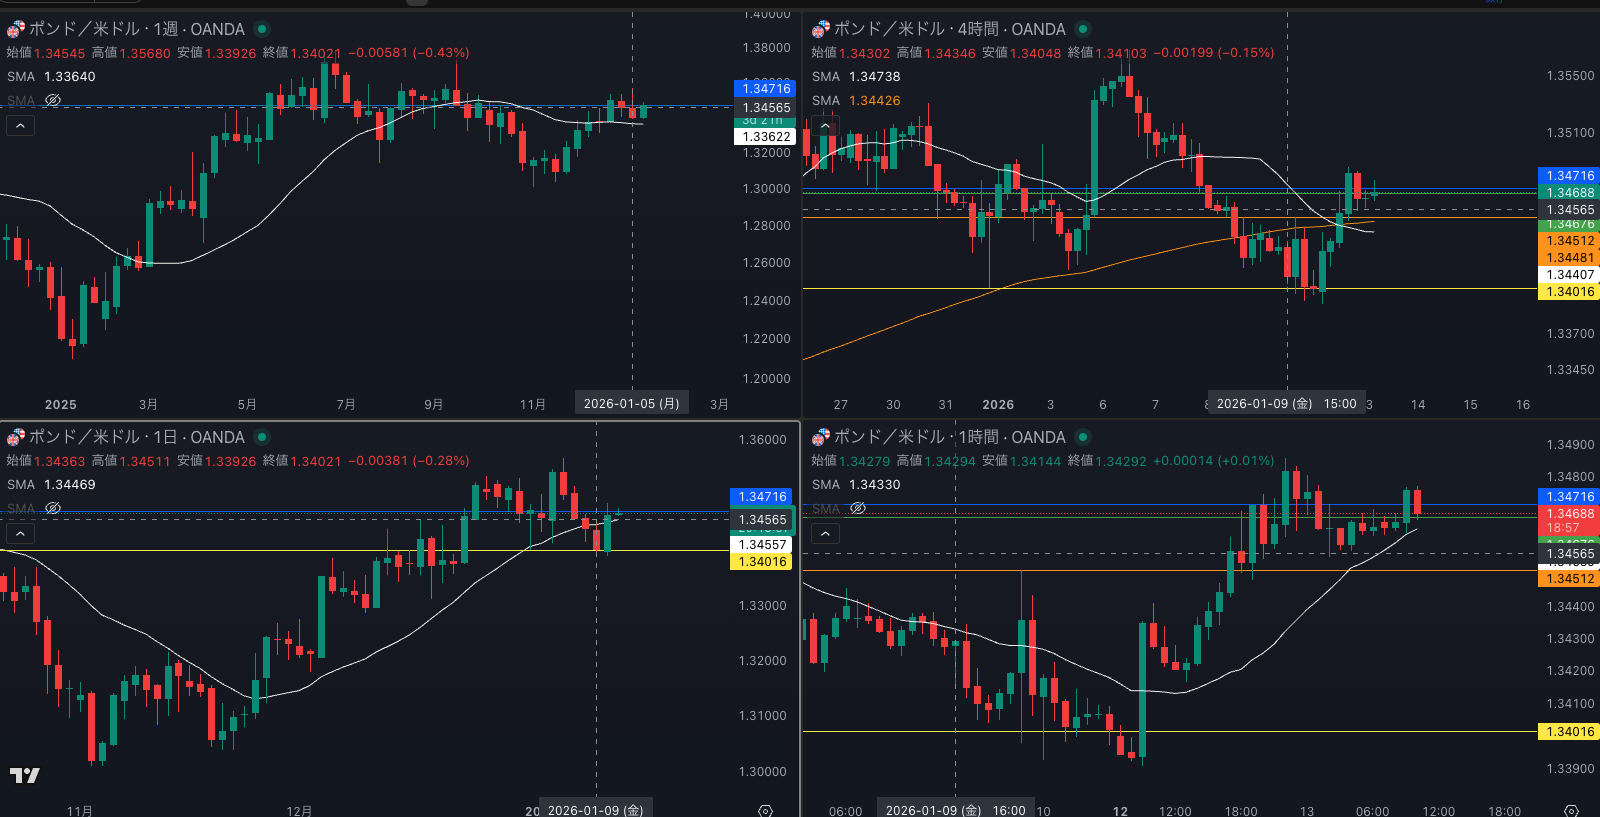1600x817 pixels.
Task: Click market status green dot on weekly chart
Action: [262, 29]
